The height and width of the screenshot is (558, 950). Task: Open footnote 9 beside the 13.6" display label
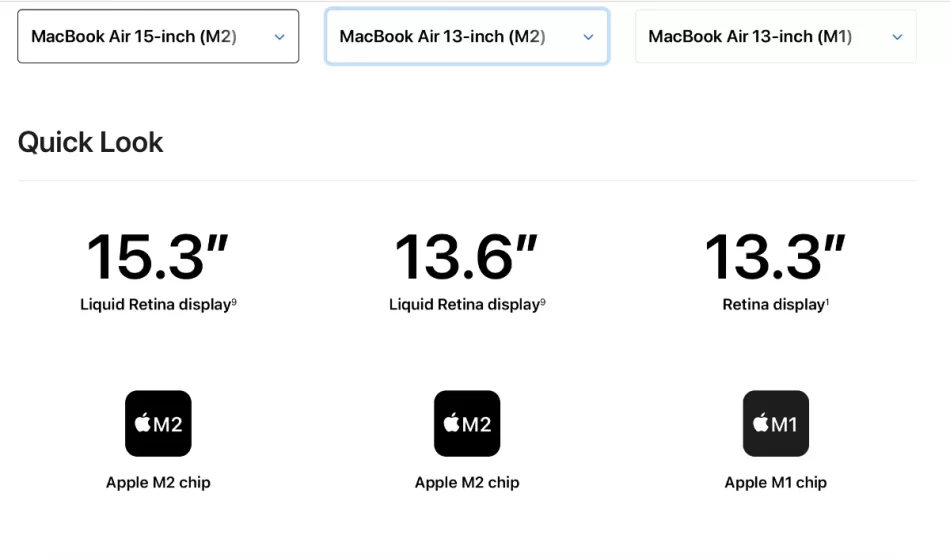(543, 302)
